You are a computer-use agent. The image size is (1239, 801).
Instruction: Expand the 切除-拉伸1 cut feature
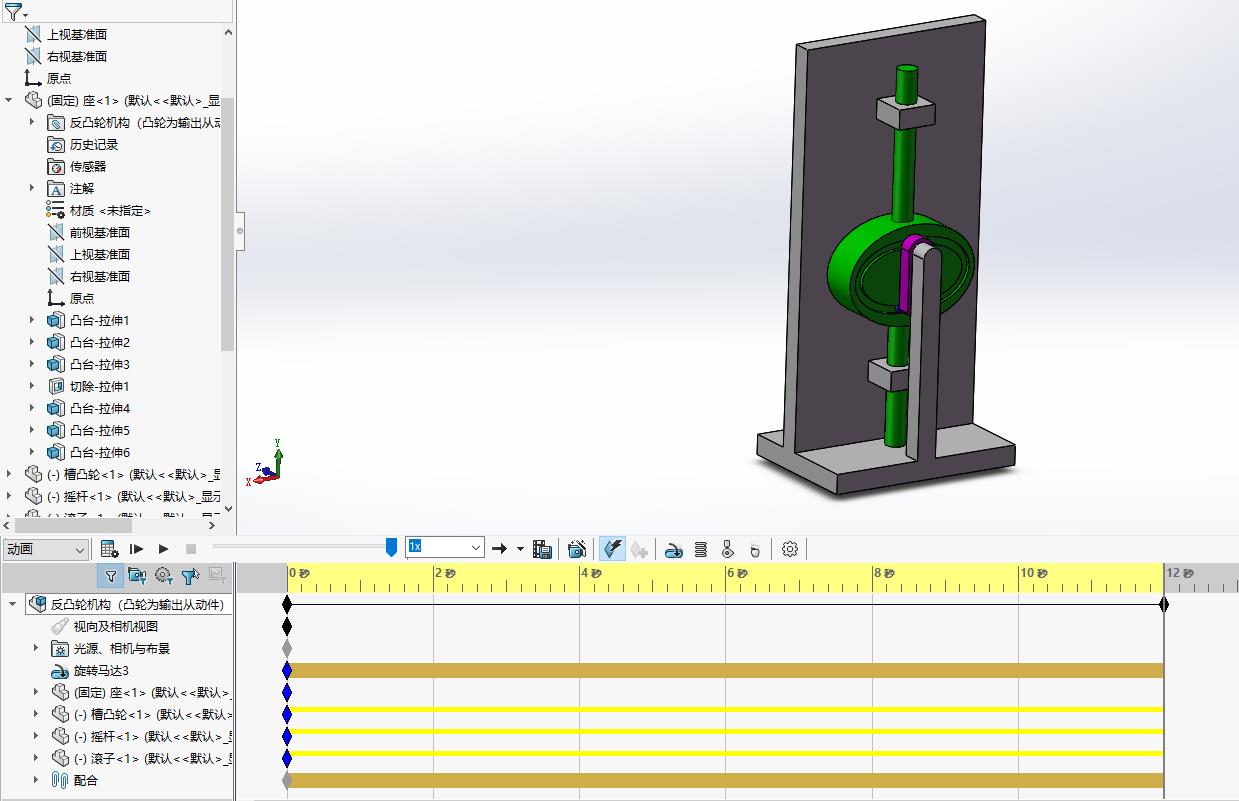coord(32,386)
